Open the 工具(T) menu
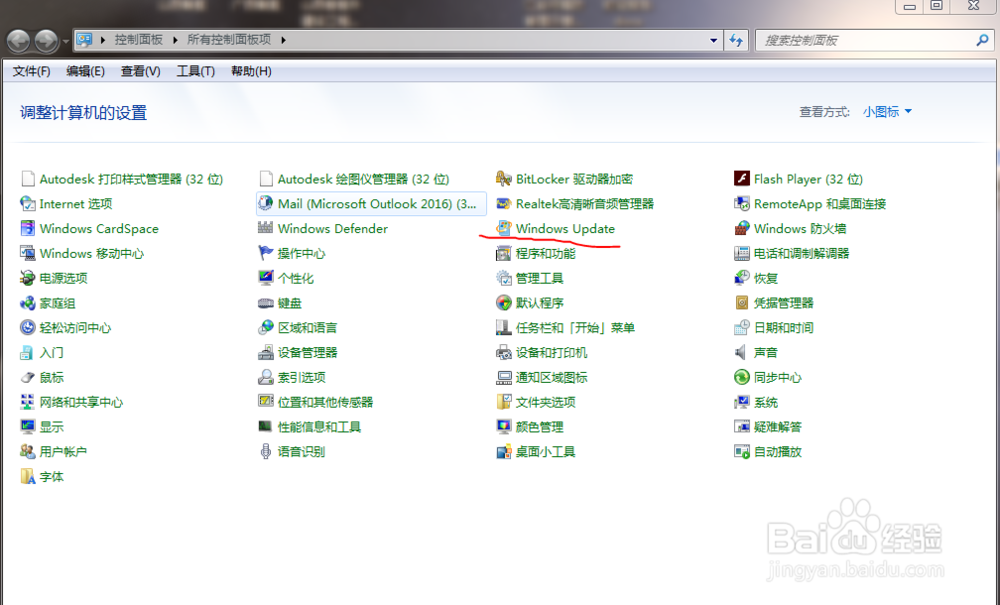The width and height of the screenshot is (1000, 605). pos(195,71)
